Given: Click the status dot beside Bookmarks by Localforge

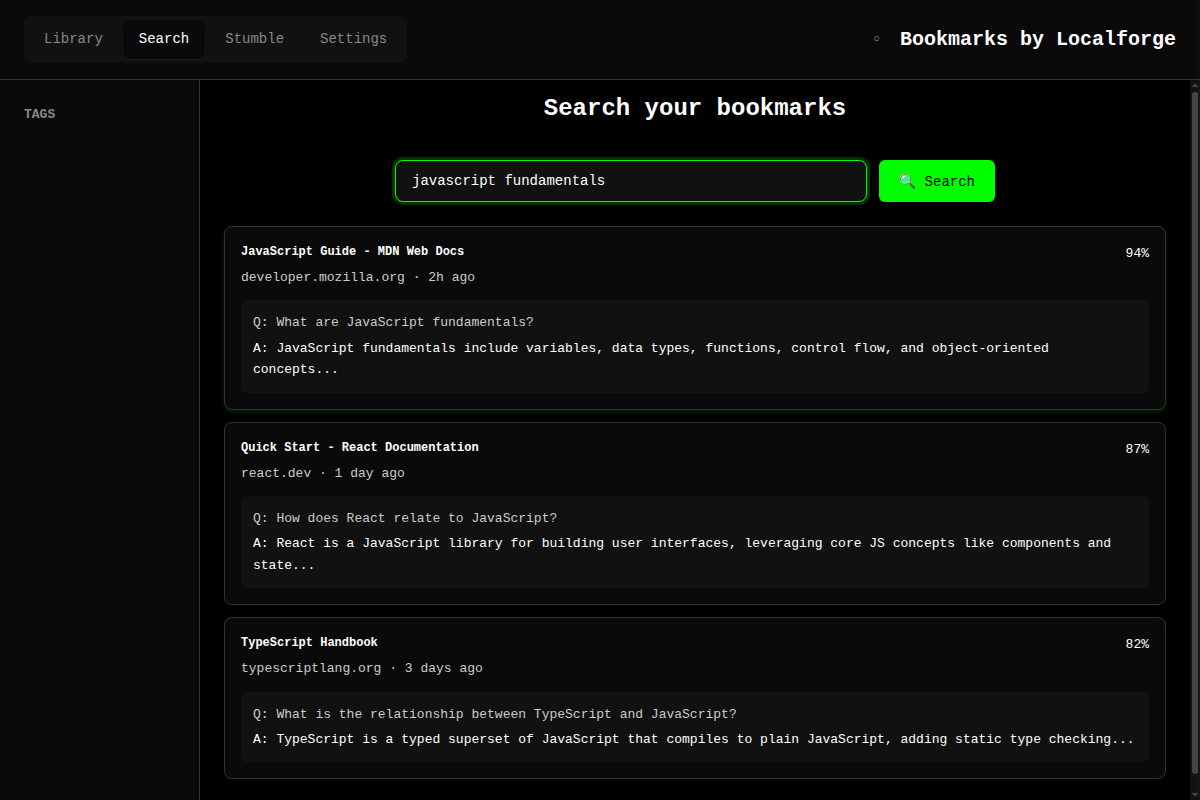Looking at the screenshot, I should tap(876, 38).
